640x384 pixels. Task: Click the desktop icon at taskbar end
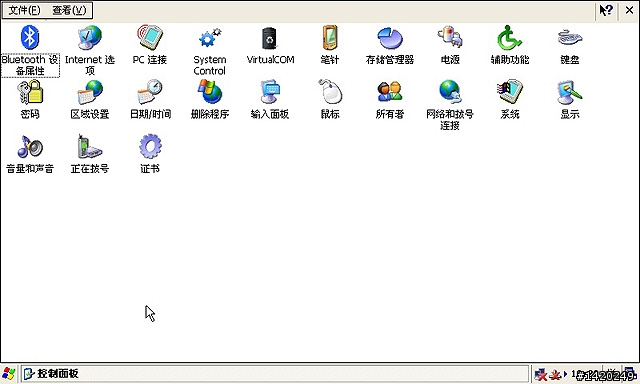click(x=629, y=373)
